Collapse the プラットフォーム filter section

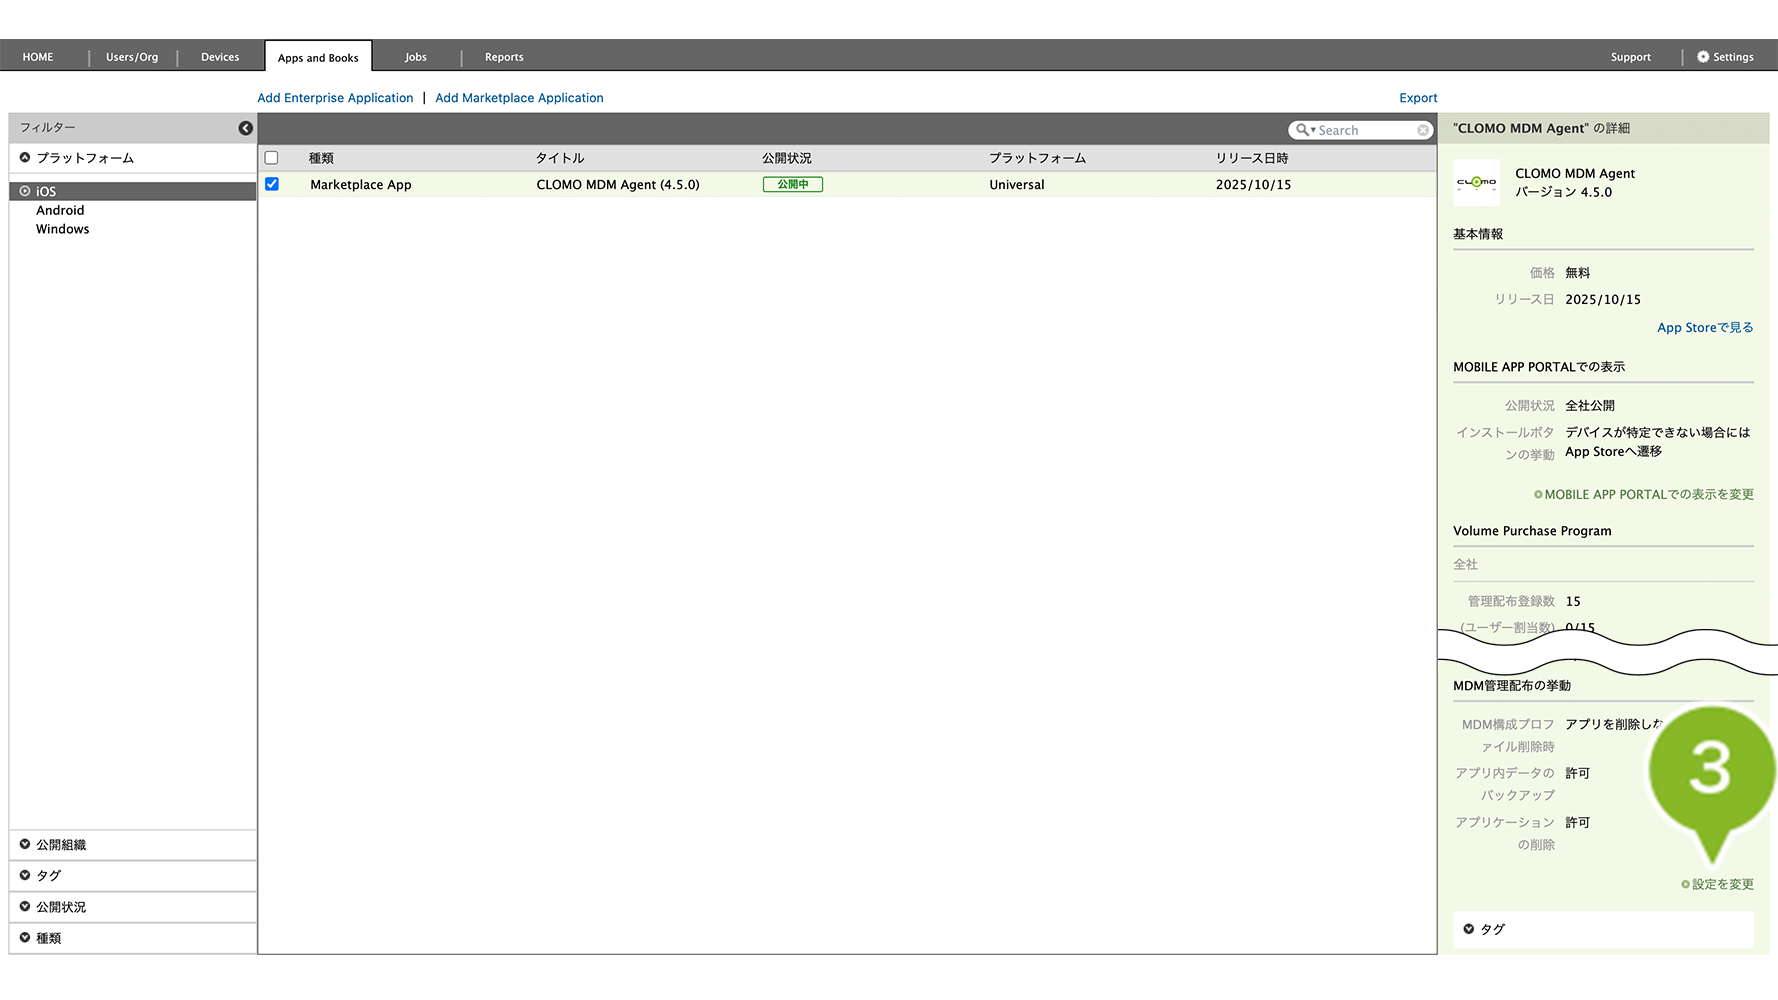point(84,158)
